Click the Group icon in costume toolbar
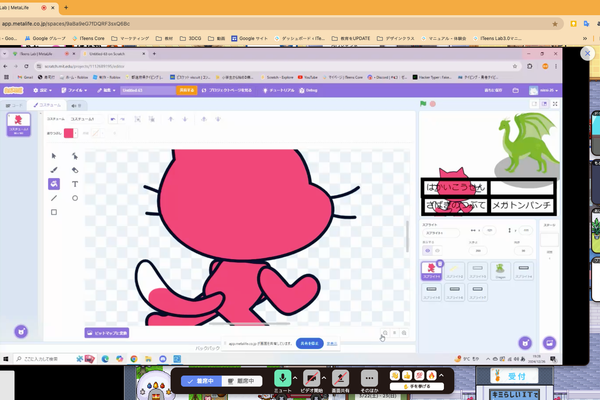This screenshot has height=400, width=600. coord(138,119)
